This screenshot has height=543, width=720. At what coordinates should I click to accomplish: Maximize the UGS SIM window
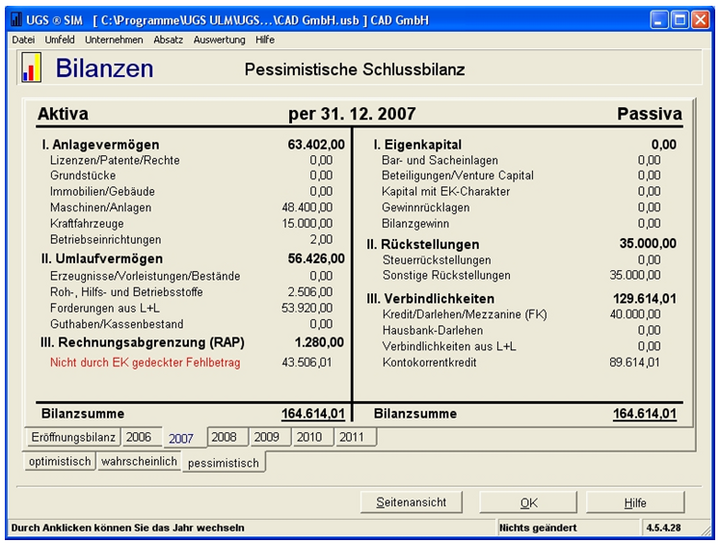tap(680, 20)
